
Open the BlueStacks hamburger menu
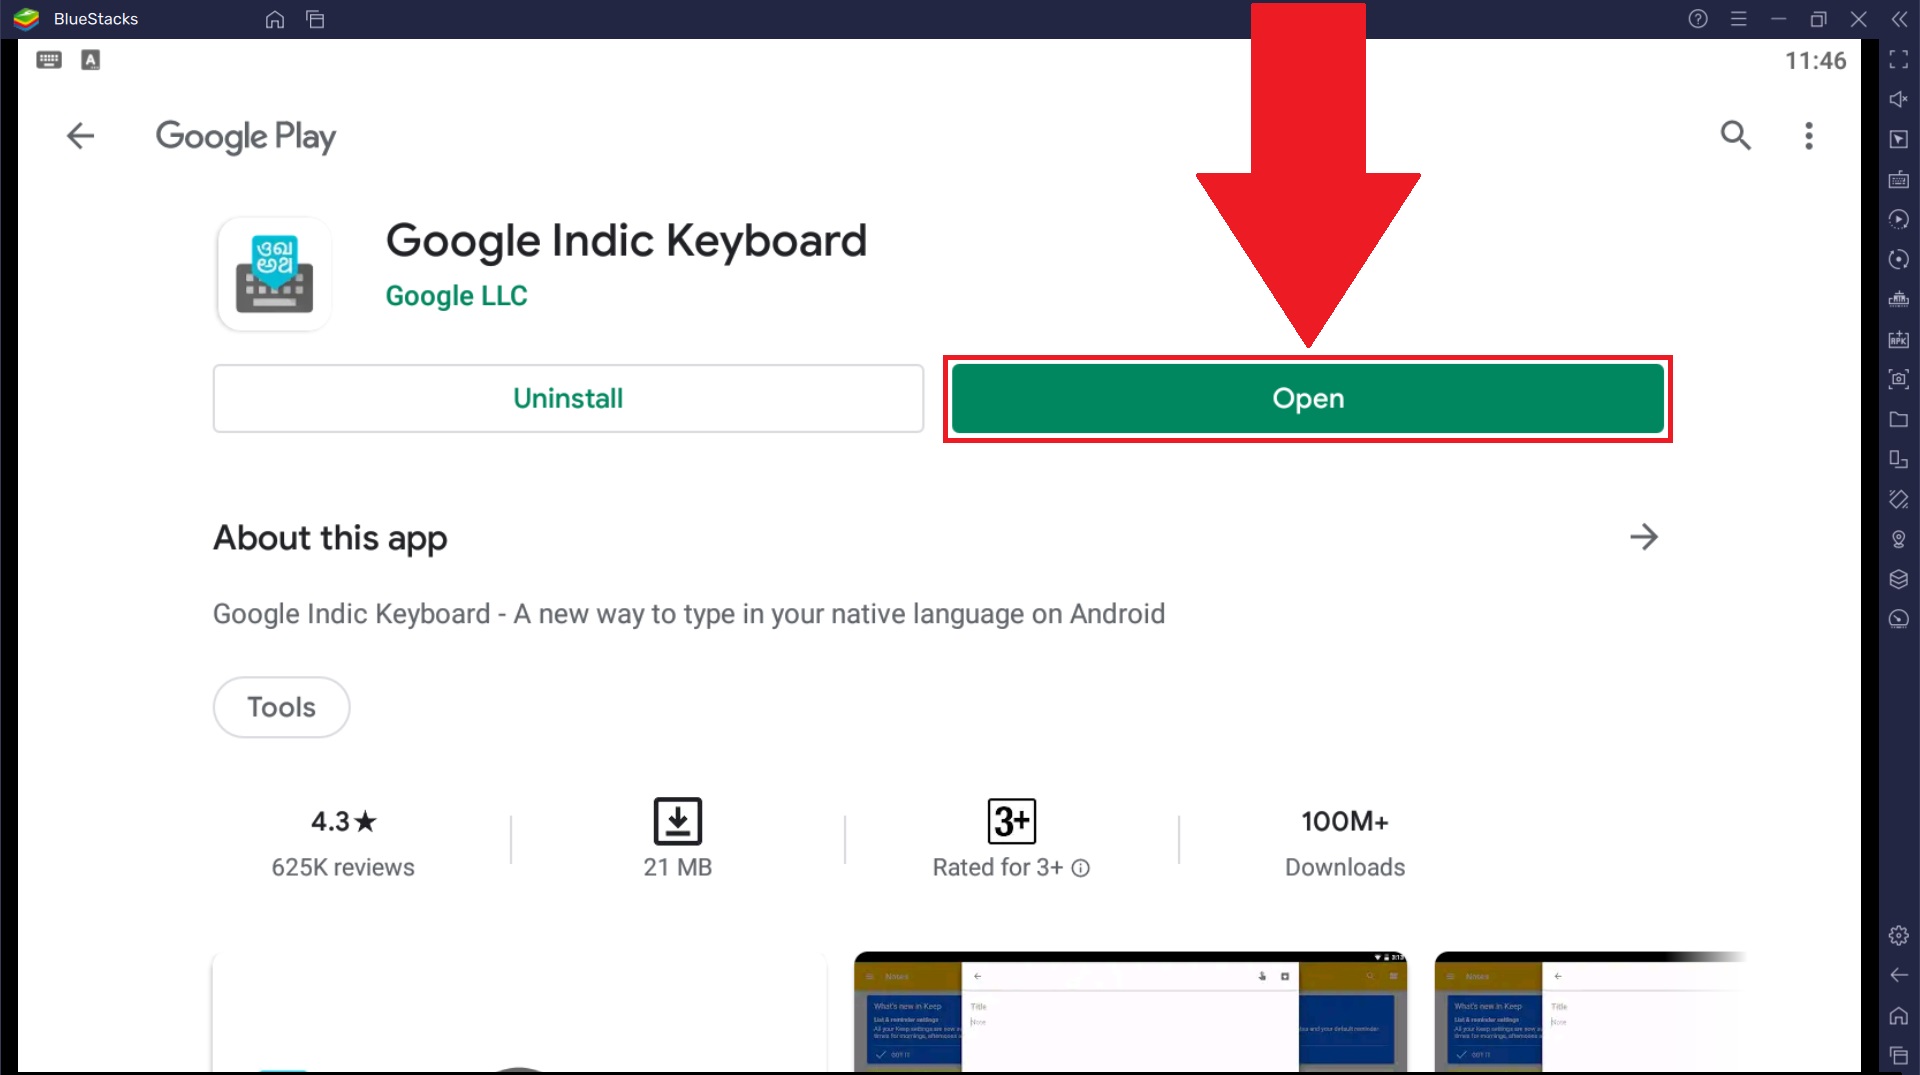point(1740,19)
